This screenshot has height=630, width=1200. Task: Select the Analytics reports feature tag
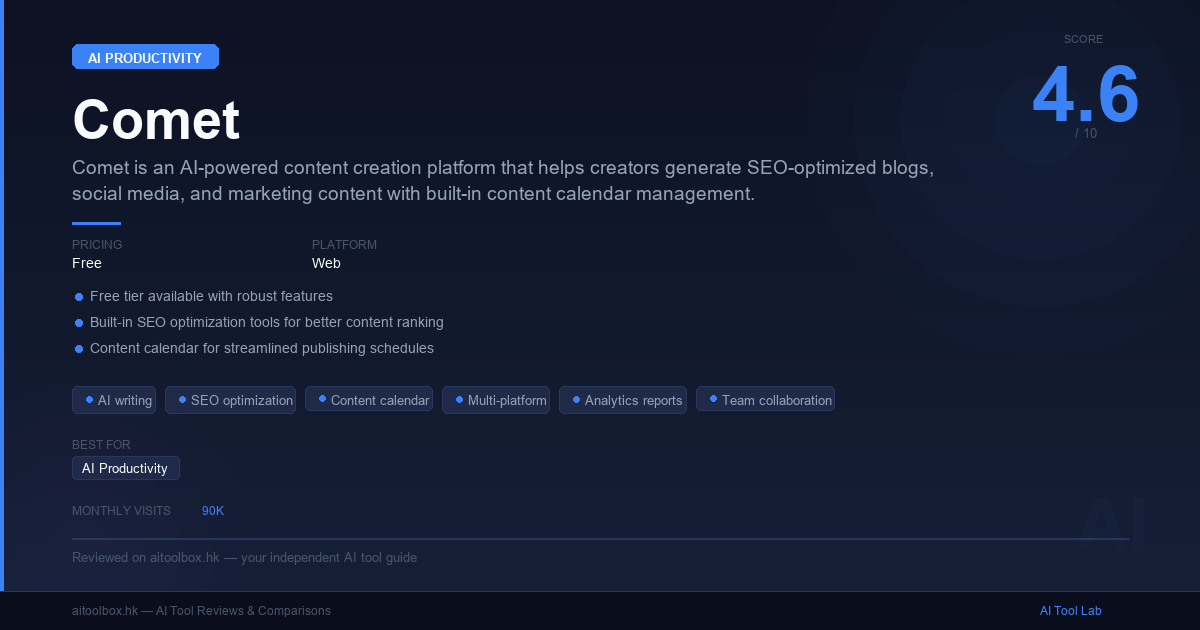(623, 400)
